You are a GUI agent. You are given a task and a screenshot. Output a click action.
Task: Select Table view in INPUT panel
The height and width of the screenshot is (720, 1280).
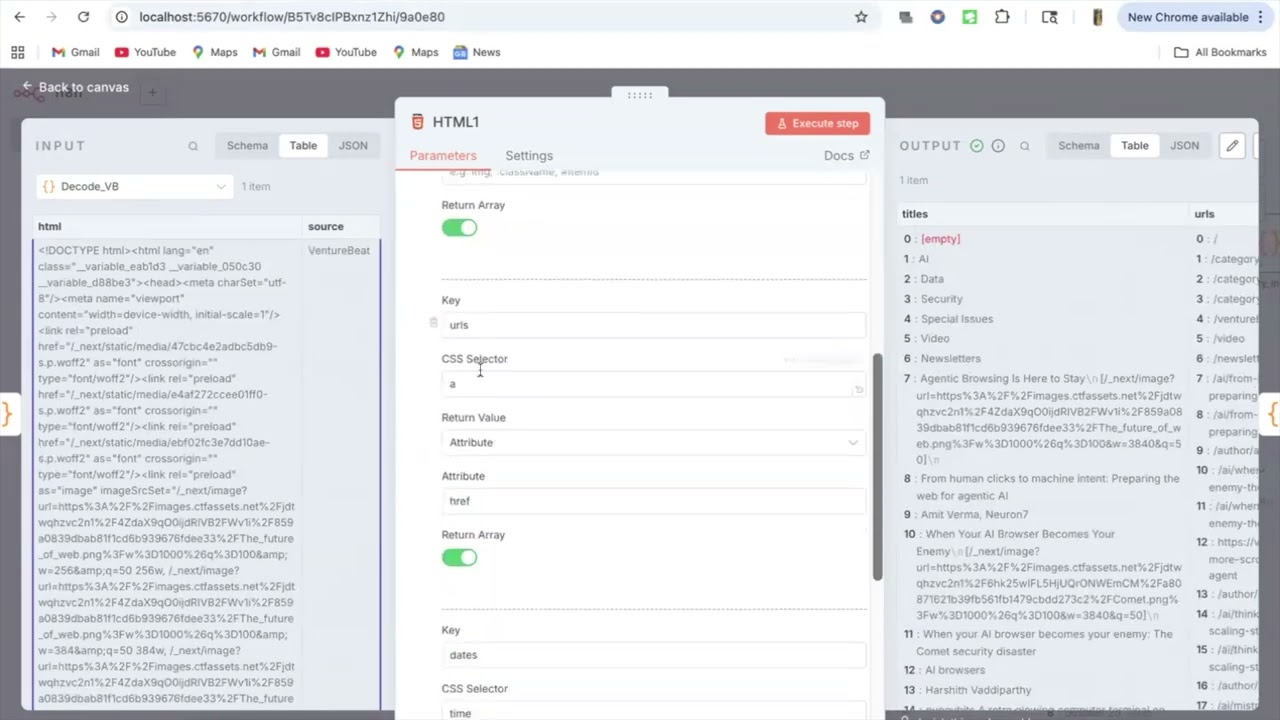coord(303,146)
